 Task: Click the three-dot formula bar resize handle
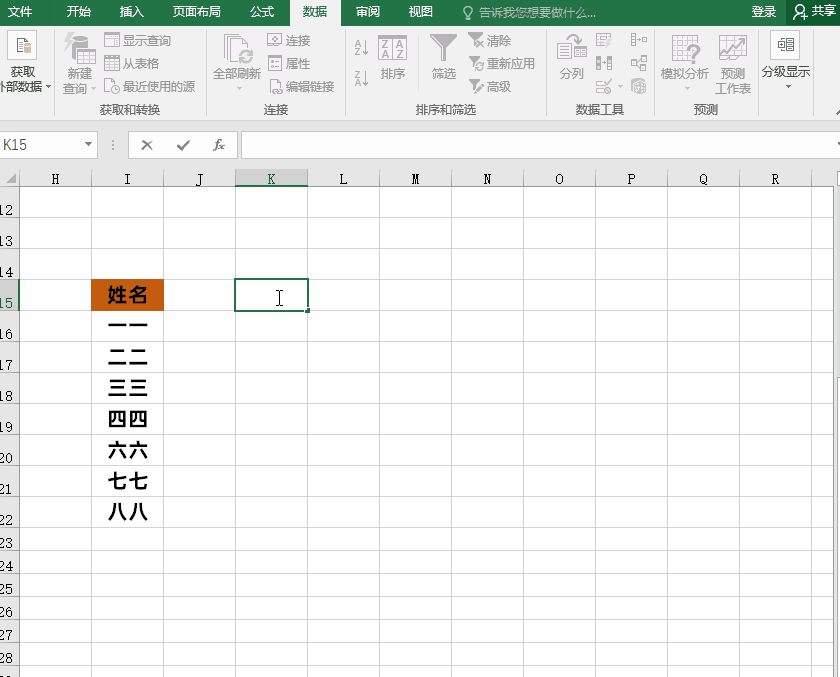click(x=113, y=145)
